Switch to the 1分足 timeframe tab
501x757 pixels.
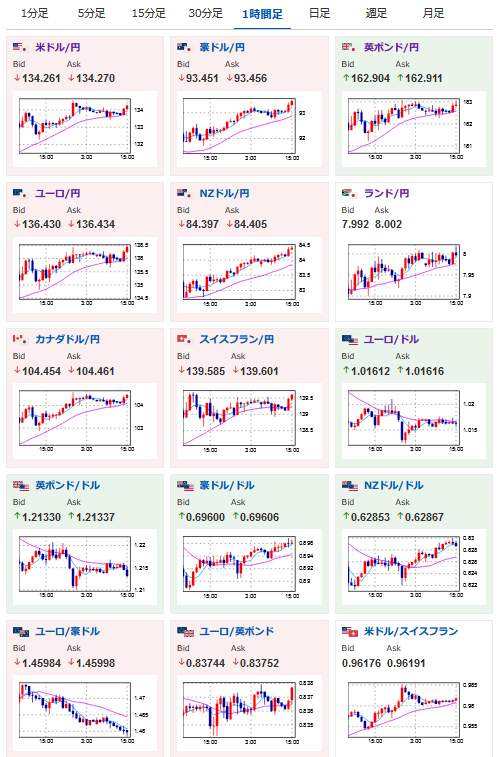click(35, 14)
